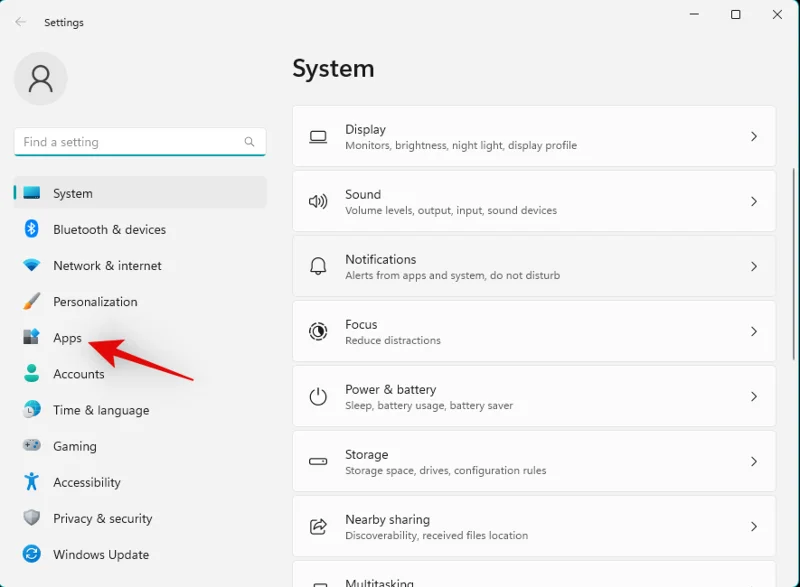Select the Notifications bell icon
The height and width of the screenshot is (587, 800).
(320, 266)
